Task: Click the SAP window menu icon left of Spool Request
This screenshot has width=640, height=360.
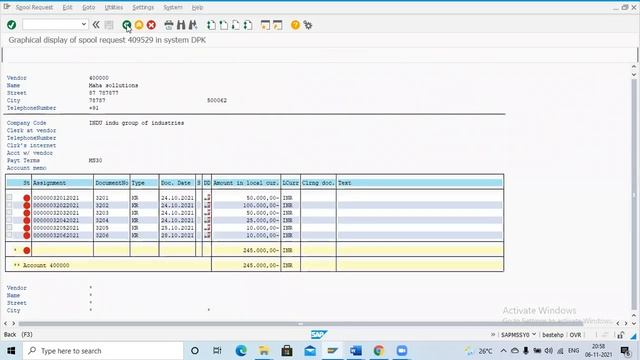Action: [x=7, y=7]
